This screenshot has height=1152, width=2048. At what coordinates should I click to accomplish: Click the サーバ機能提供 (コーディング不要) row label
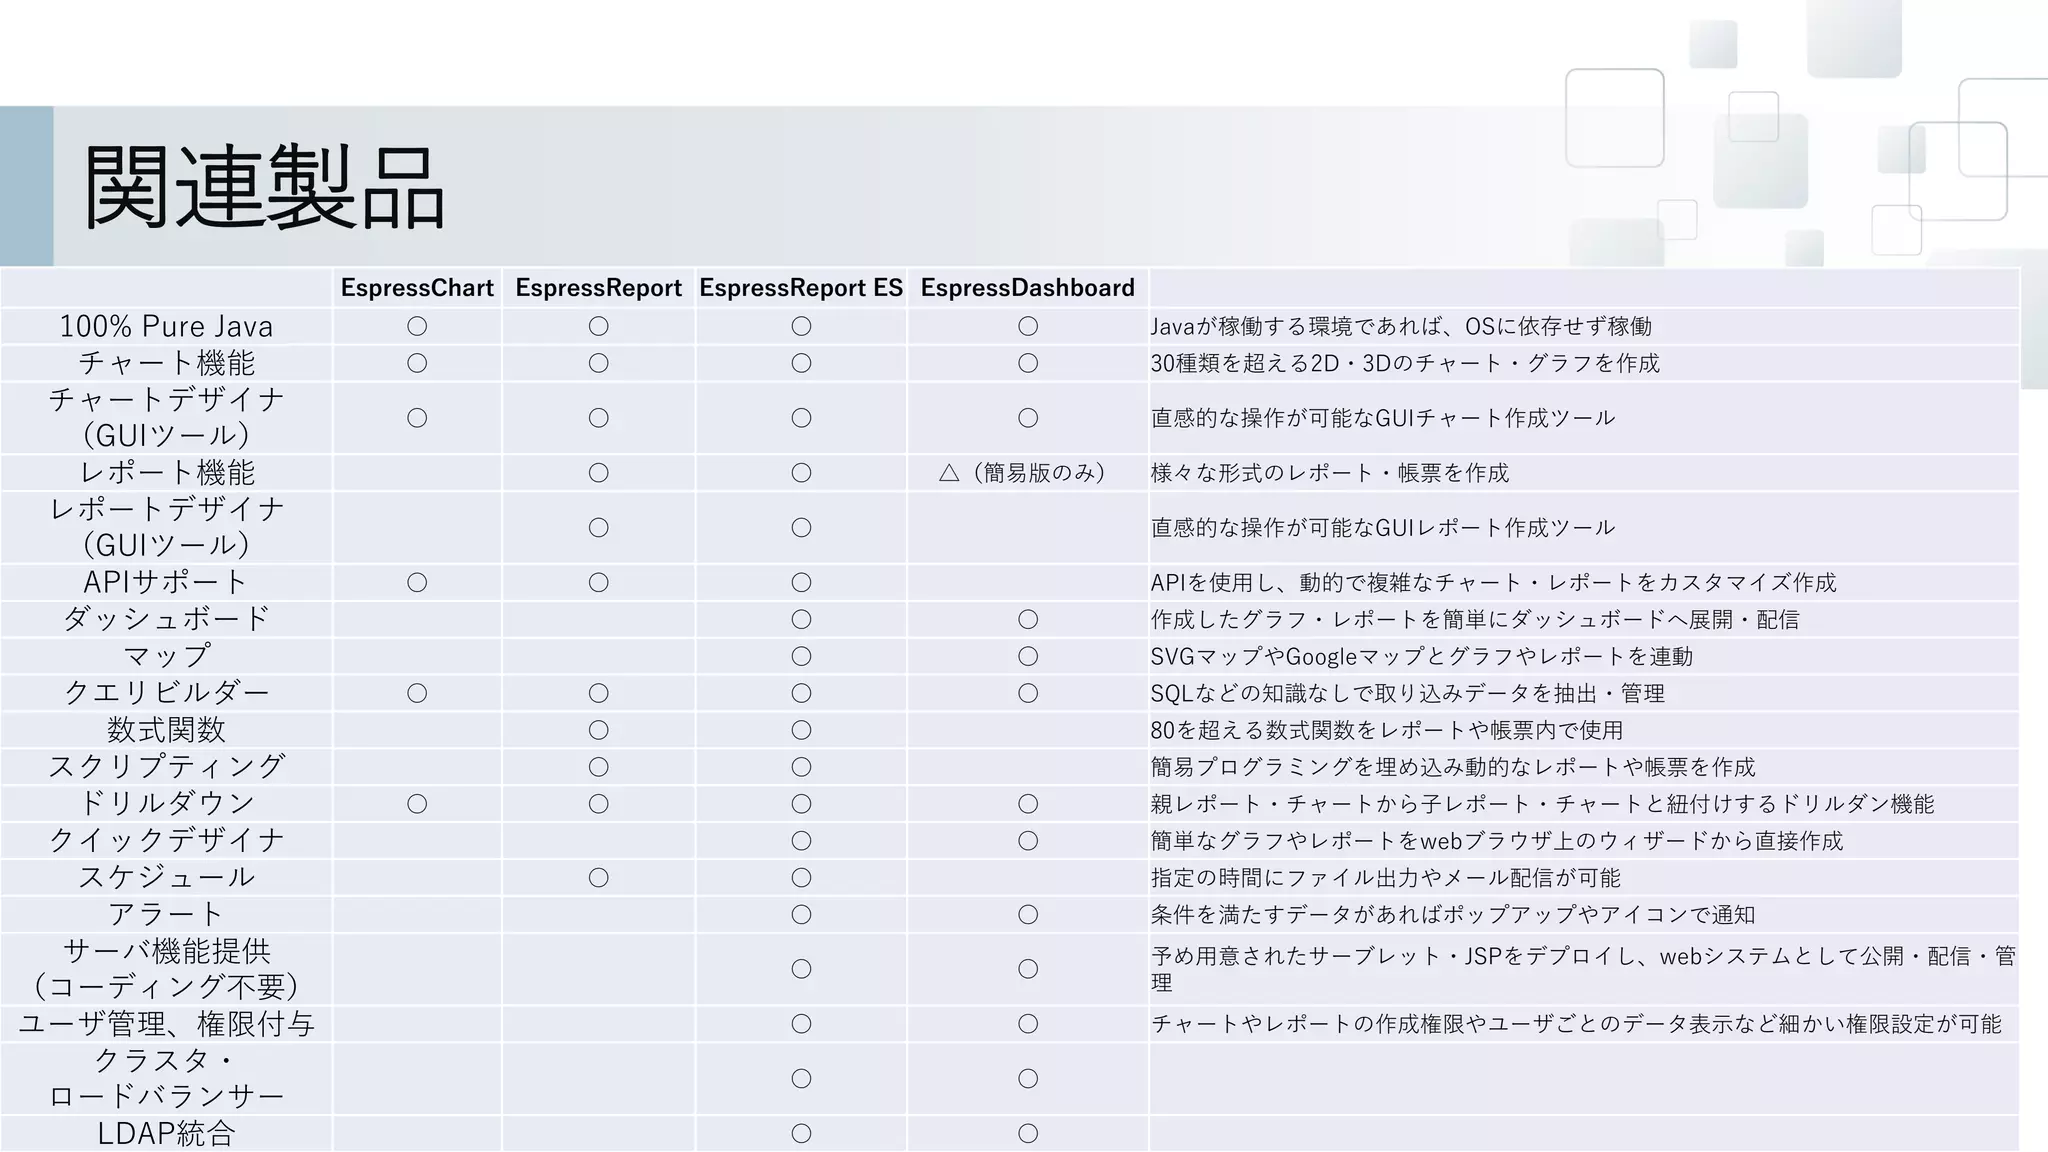pyautogui.click(x=166, y=968)
